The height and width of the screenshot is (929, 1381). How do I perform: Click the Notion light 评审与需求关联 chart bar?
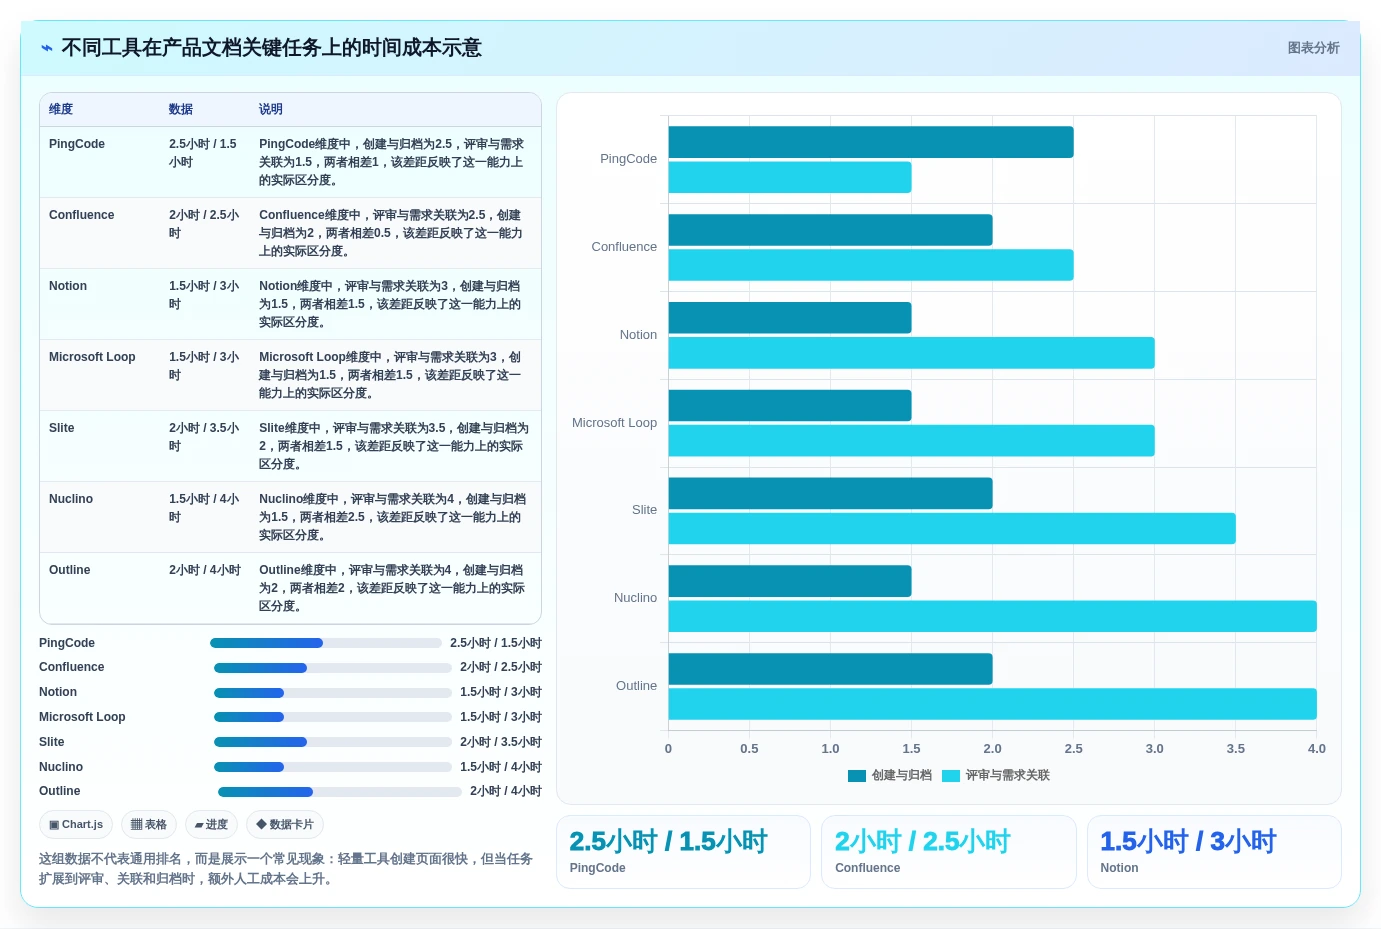pos(911,353)
